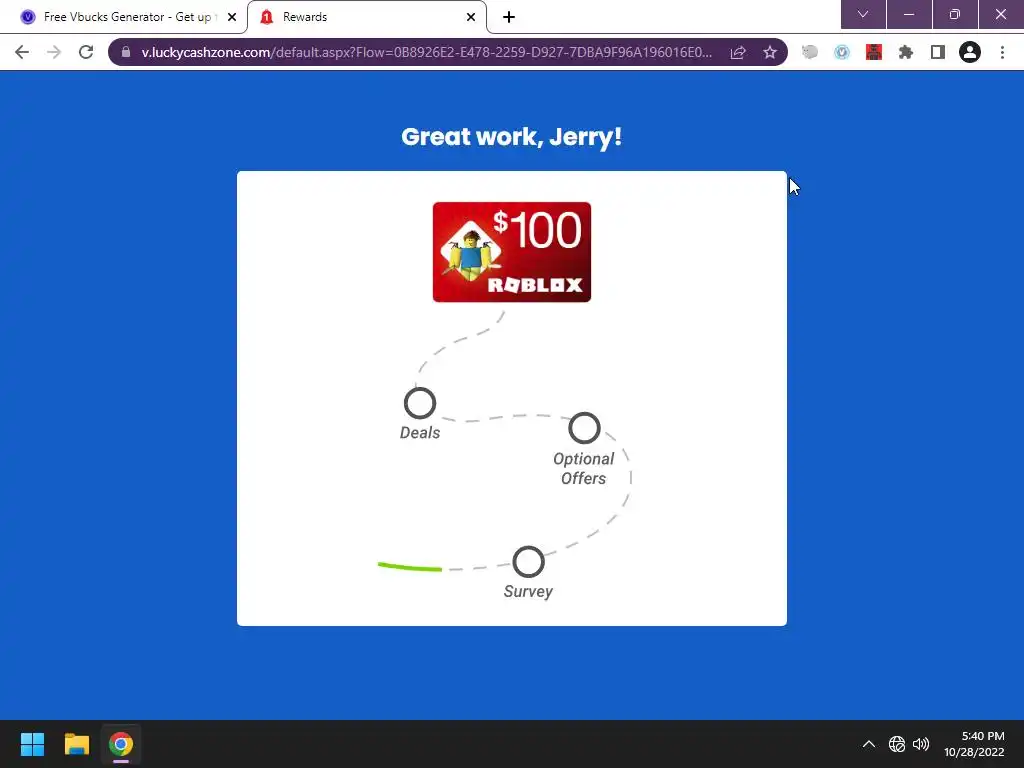Click the $100 Roblox gift card image
This screenshot has width=1024, height=768.
512,252
